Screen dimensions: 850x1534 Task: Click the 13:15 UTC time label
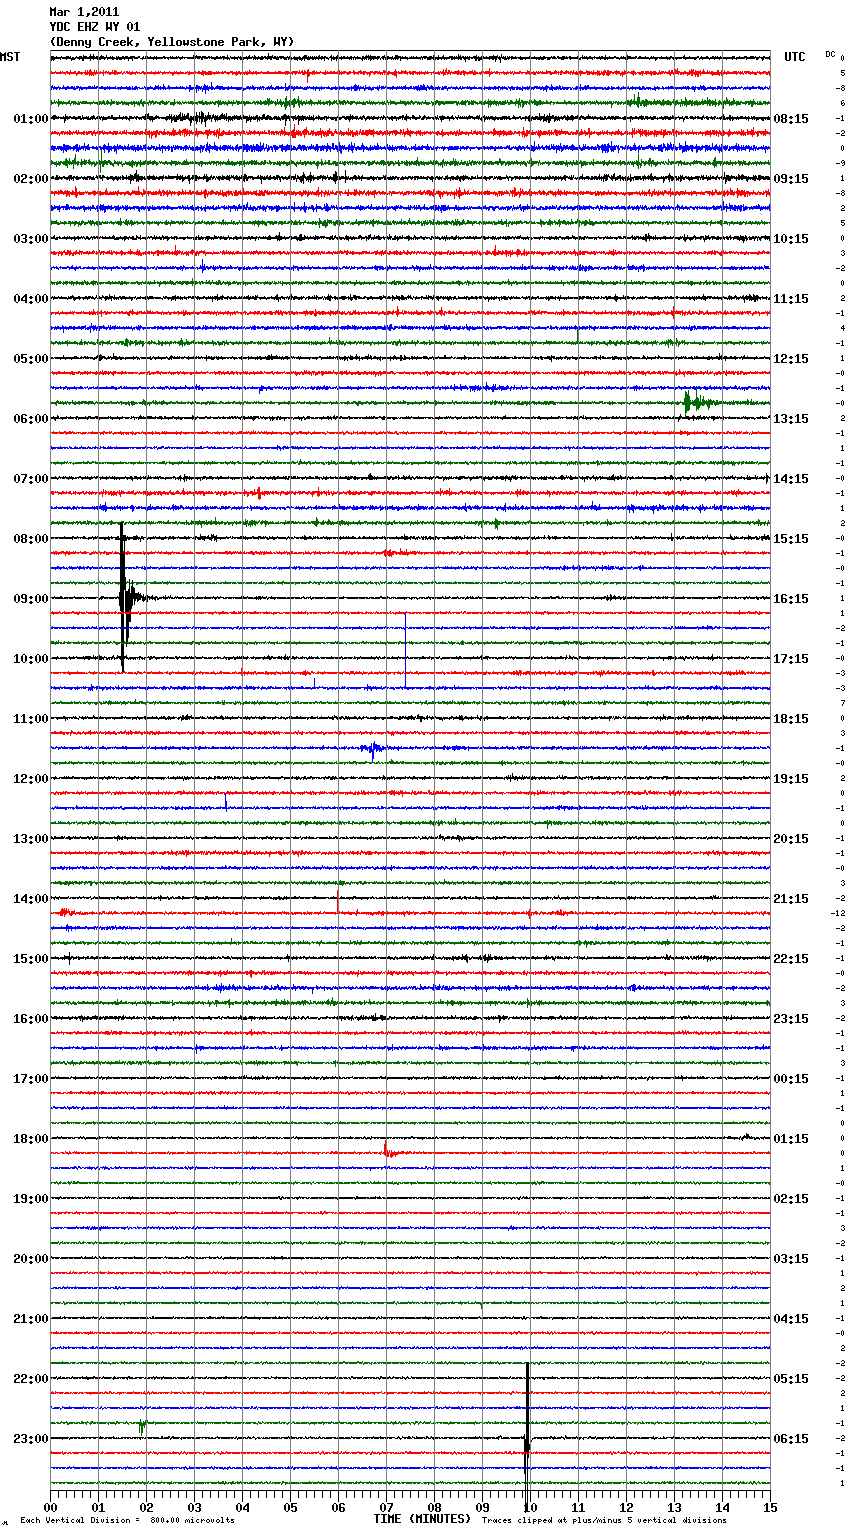(791, 419)
